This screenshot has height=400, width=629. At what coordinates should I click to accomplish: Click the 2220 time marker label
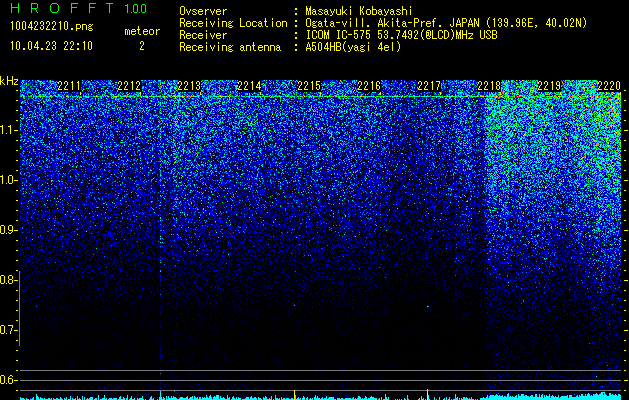pyautogui.click(x=609, y=86)
